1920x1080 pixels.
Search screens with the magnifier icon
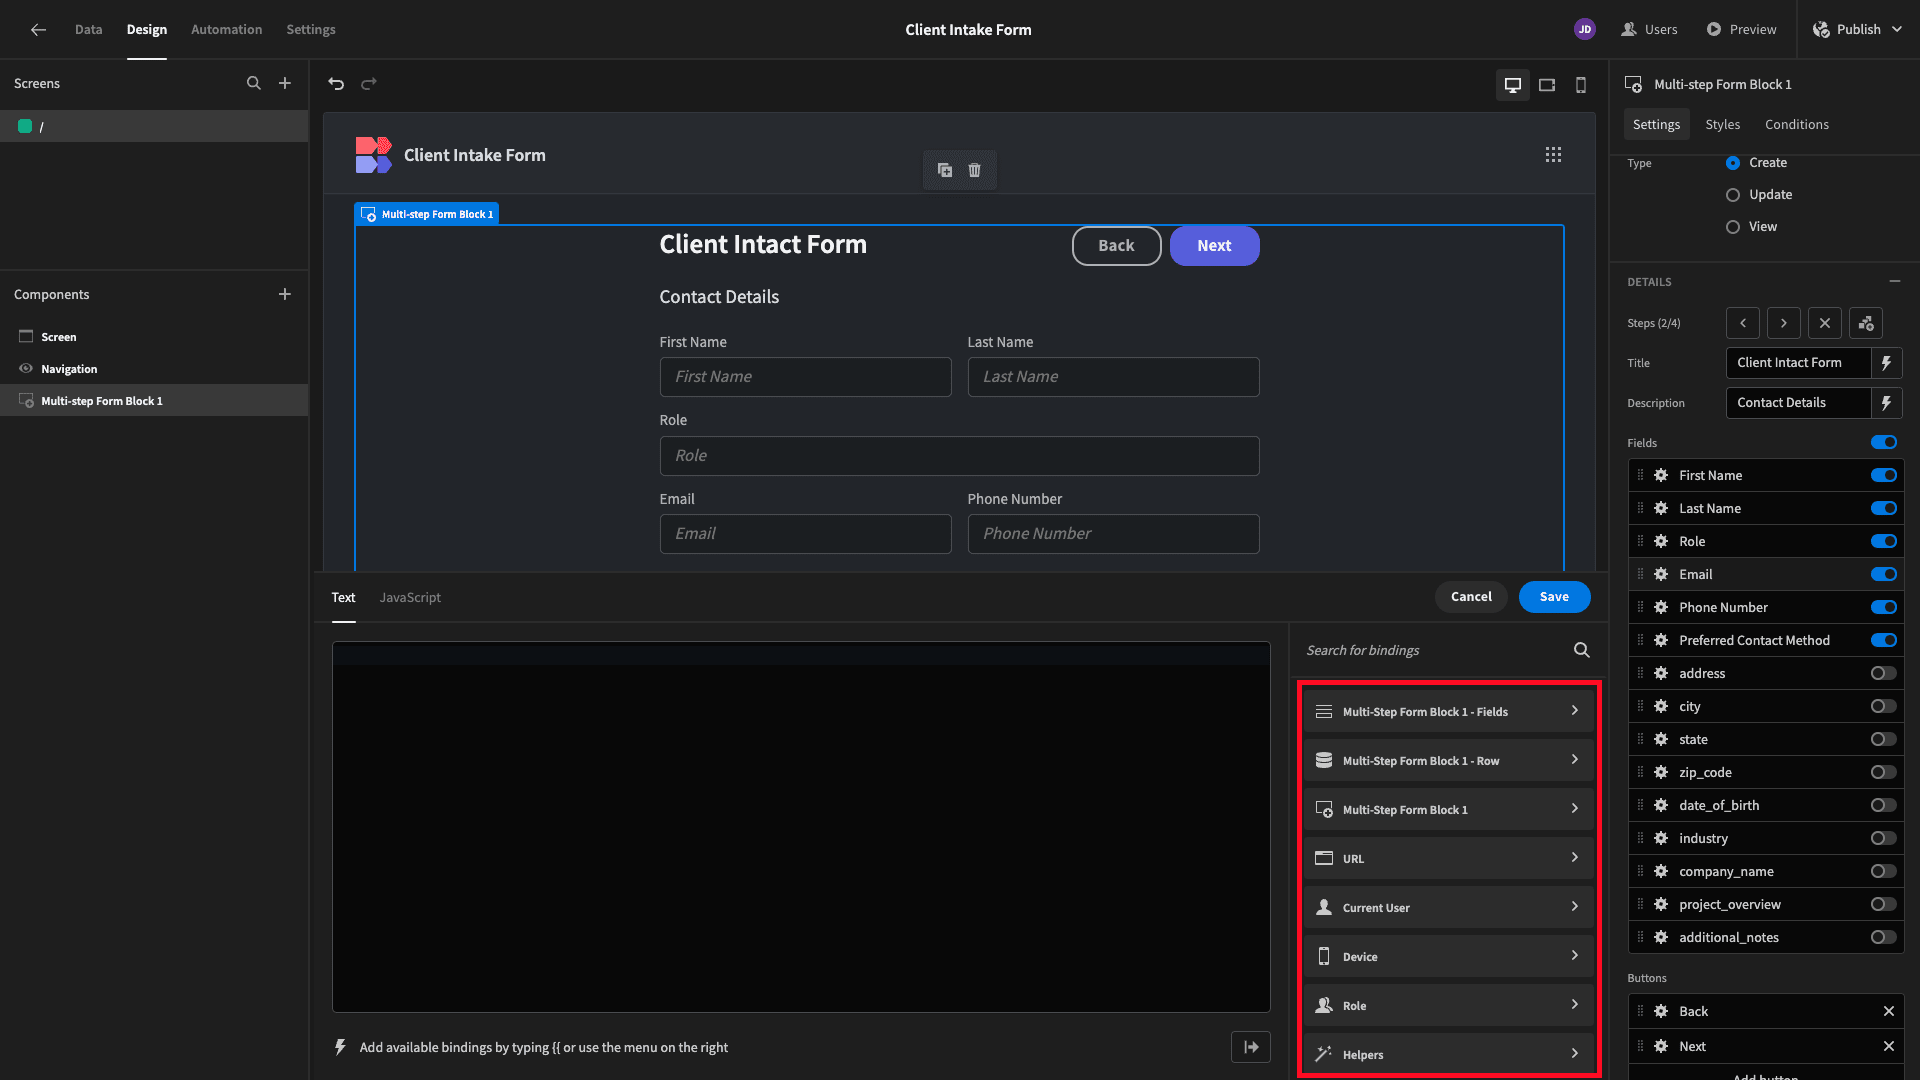254,84
